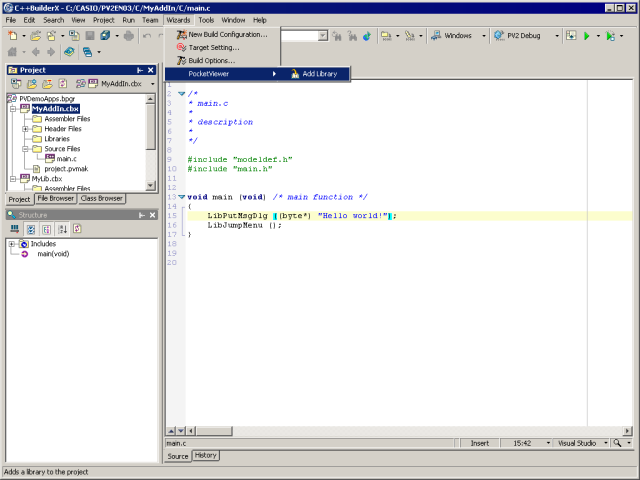Choose Add Library from PocketViewer submenu

point(314,74)
